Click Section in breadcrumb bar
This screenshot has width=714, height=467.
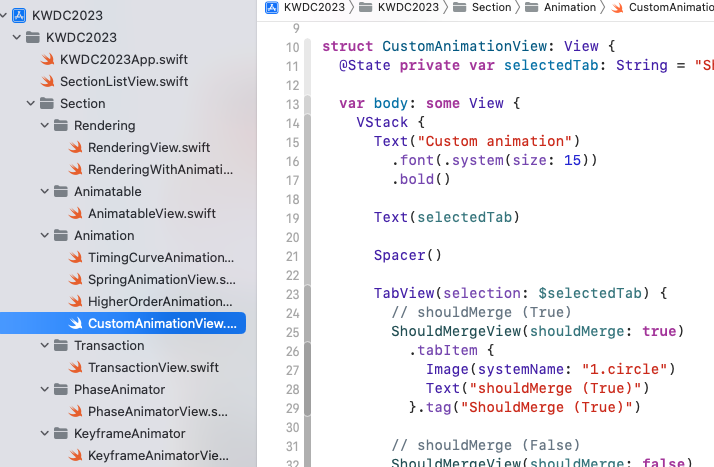click(482, 7)
